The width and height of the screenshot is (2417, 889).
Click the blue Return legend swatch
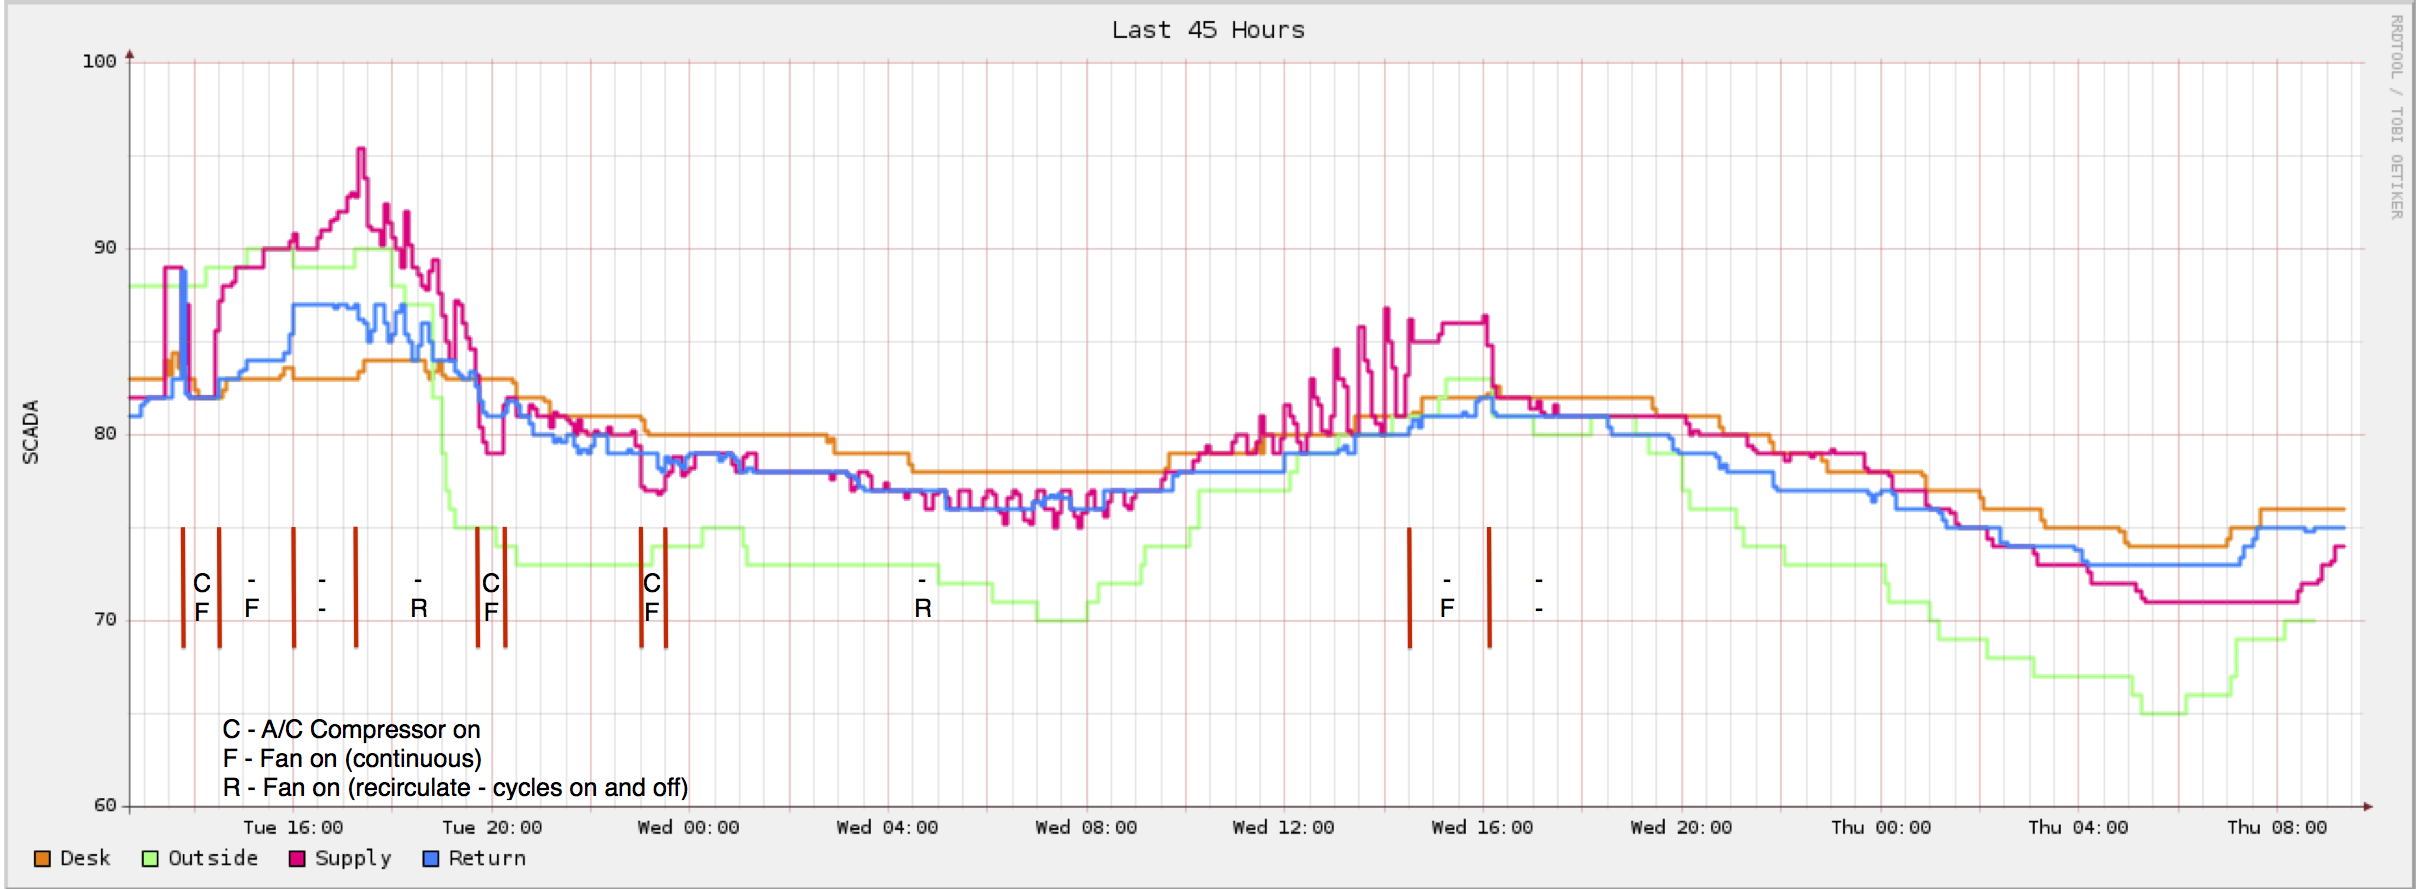pyautogui.click(x=431, y=859)
